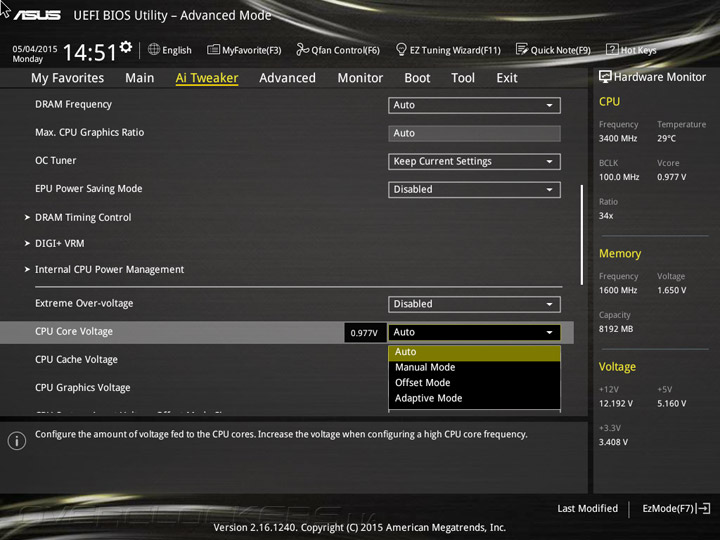This screenshot has height=540, width=720.
Task: Go to the Advanced tab
Action: tap(287, 78)
